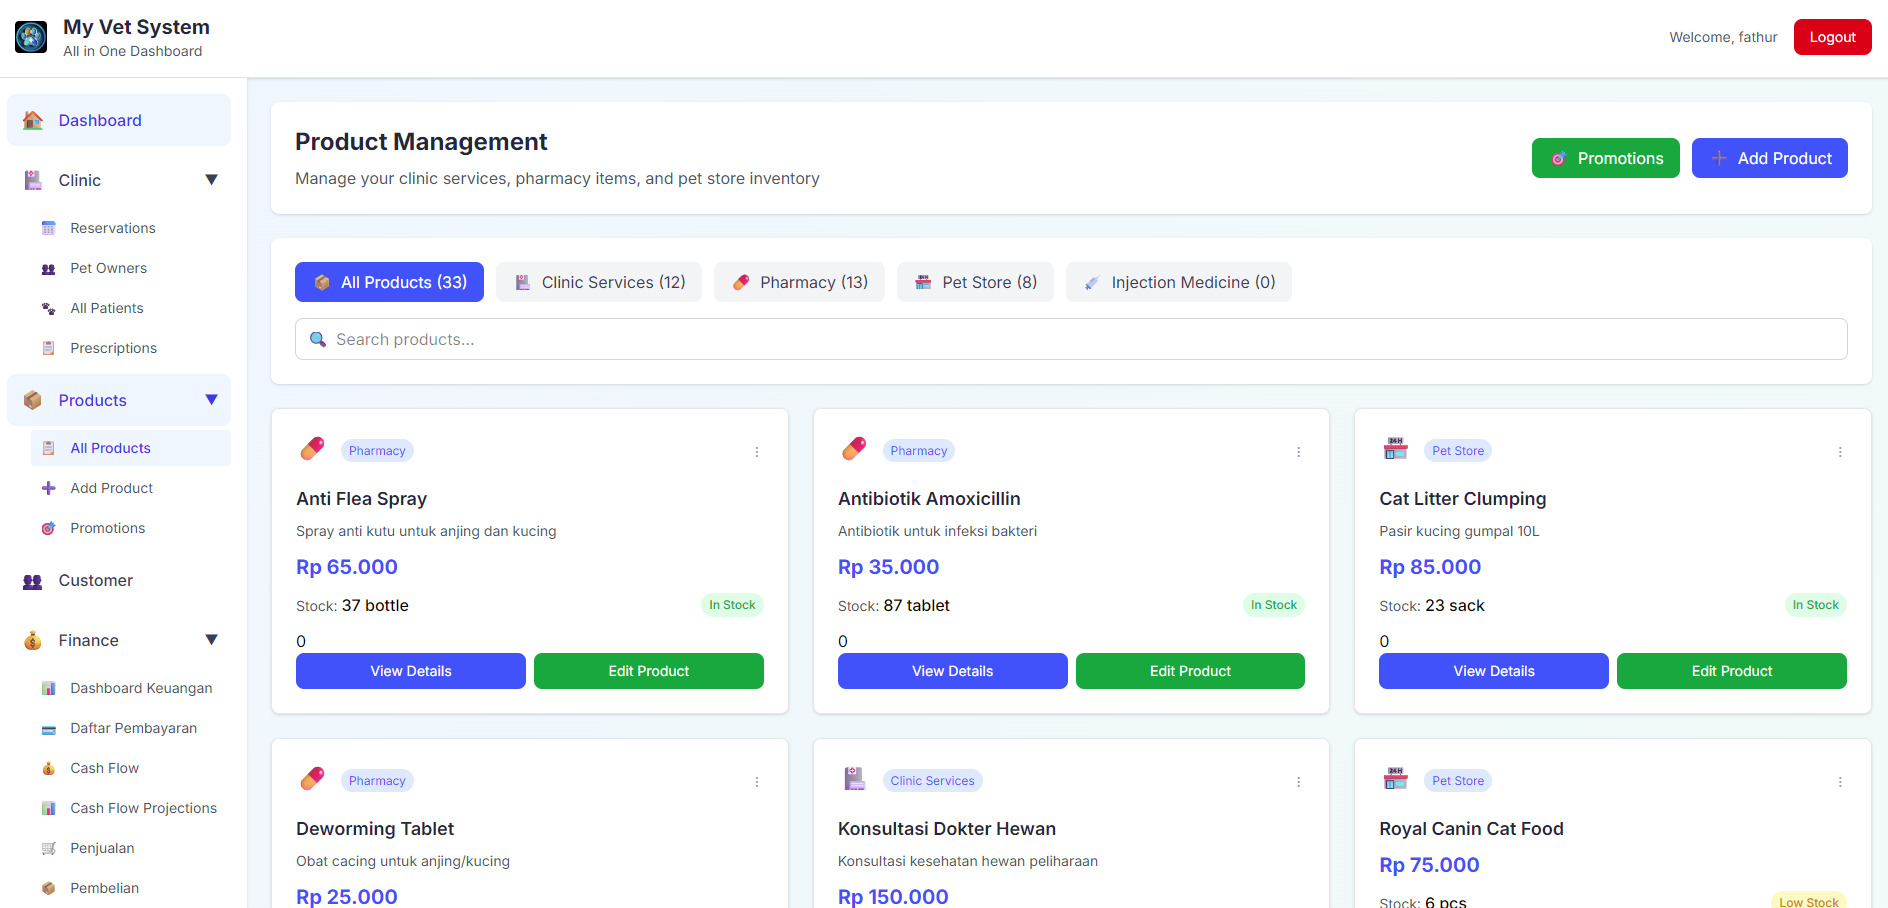Click the My Vet System logo icon
Screen dimensions: 1888x908
click(x=31, y=37)
